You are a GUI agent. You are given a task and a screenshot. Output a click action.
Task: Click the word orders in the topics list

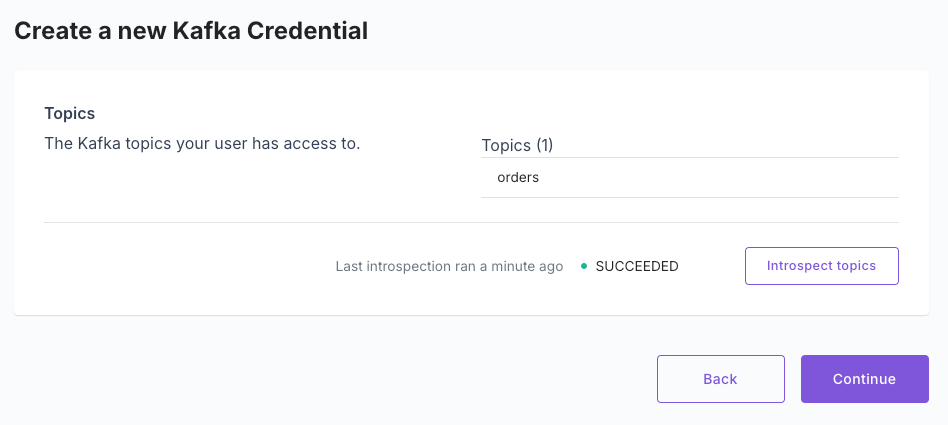[518, 178]
